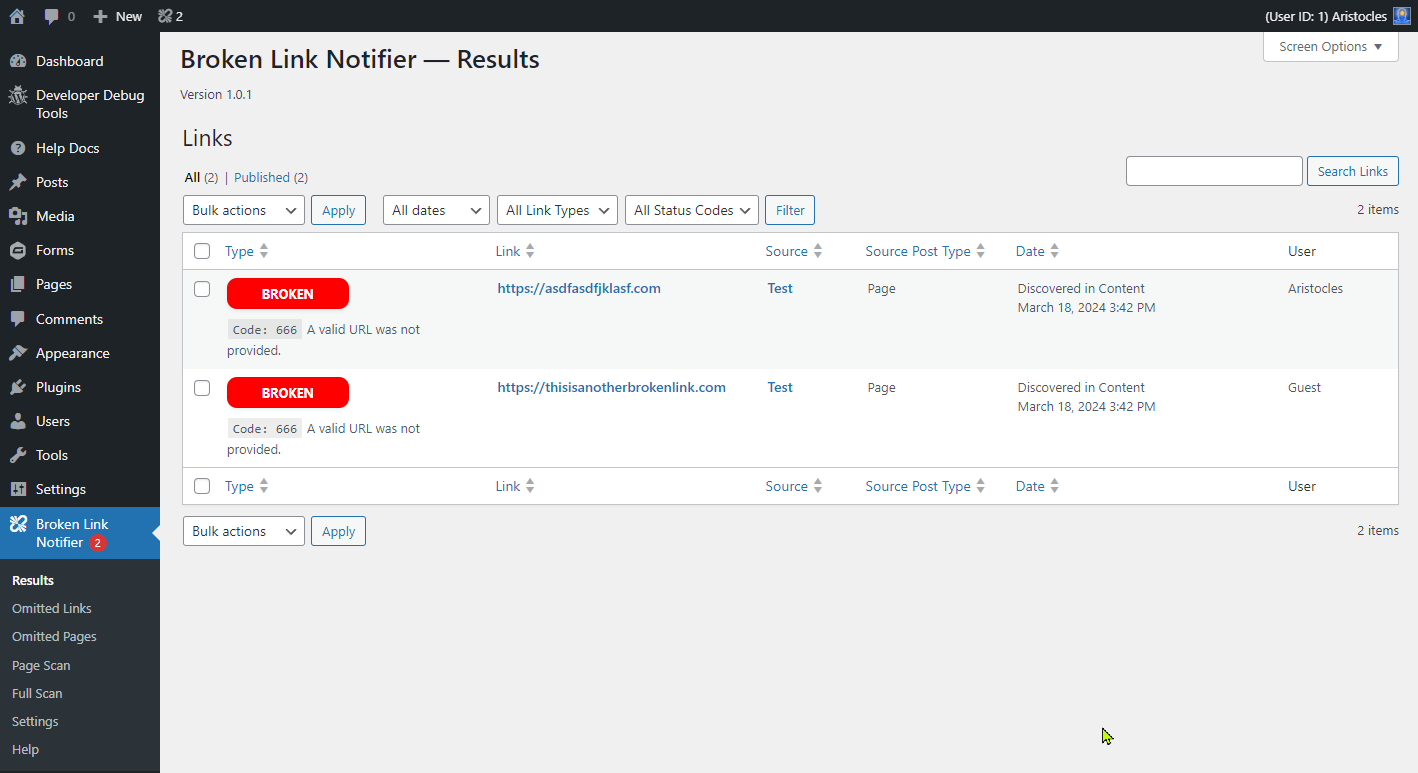Open the link https://asdfasdfjklasf.com
The width and height of the screenshot is (1418, 773).
click(x=579, y=288)
